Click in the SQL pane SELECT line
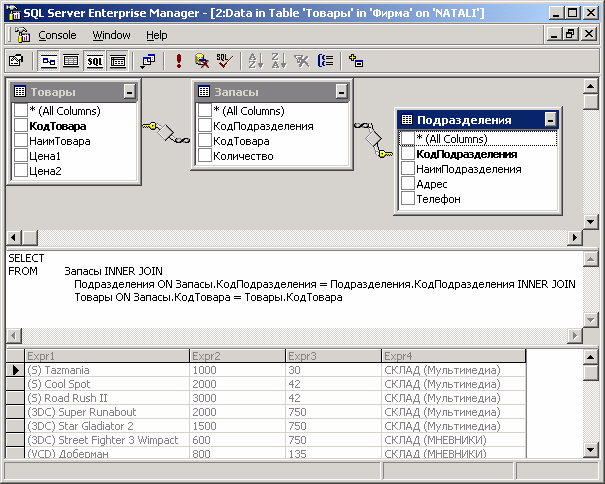The width and height of the screenshot is (605, 484). pos(26,258)
